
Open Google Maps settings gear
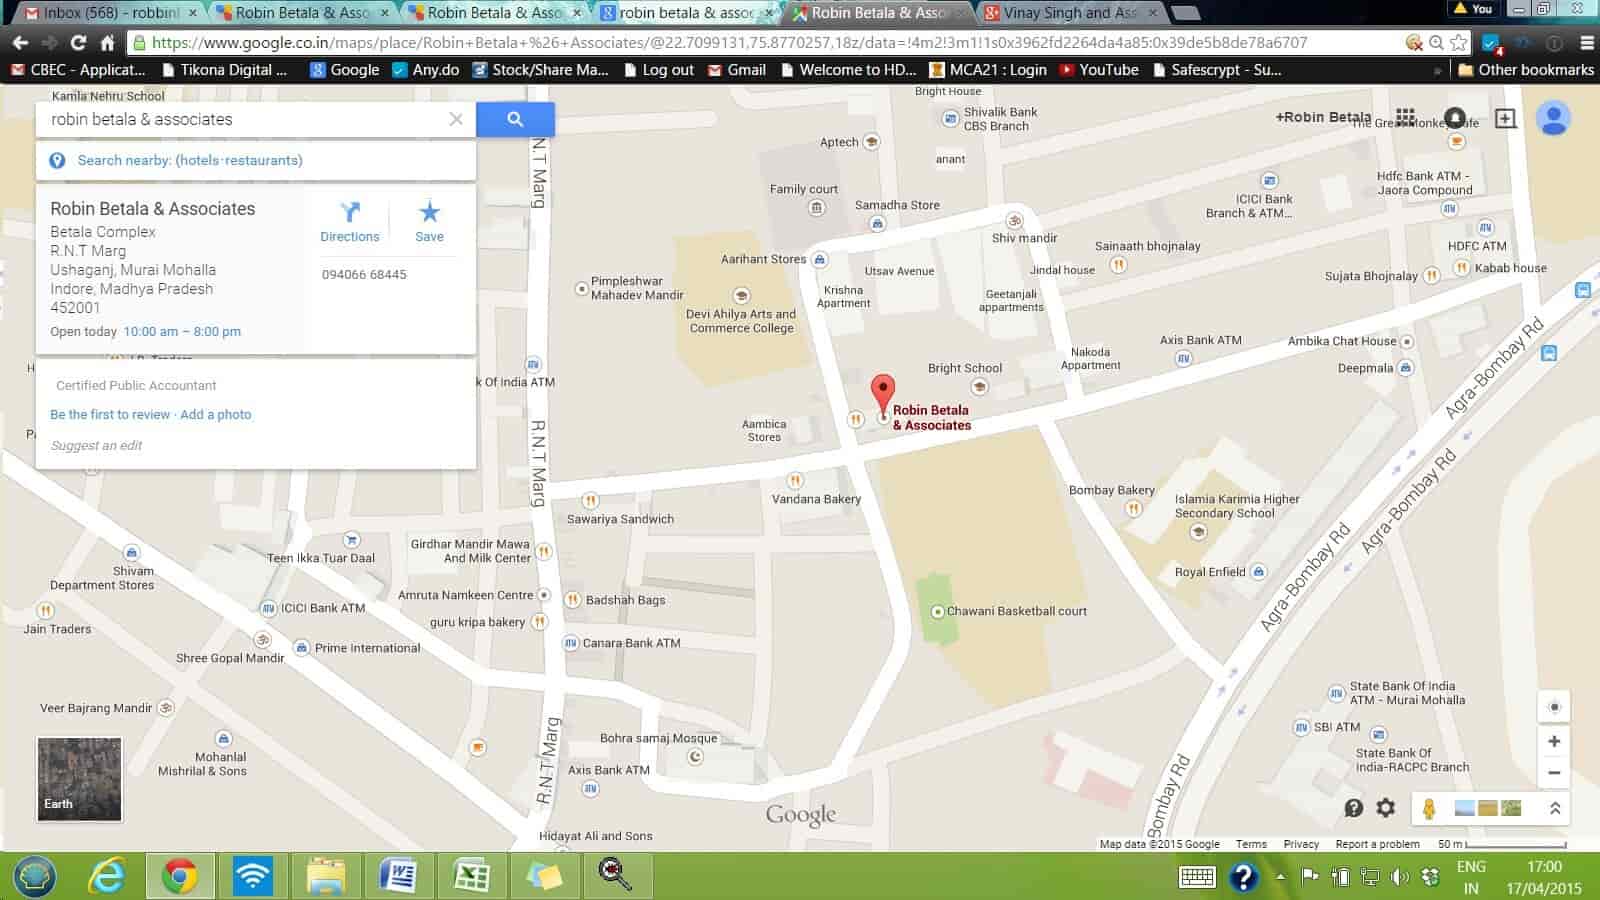[1386, 808]
